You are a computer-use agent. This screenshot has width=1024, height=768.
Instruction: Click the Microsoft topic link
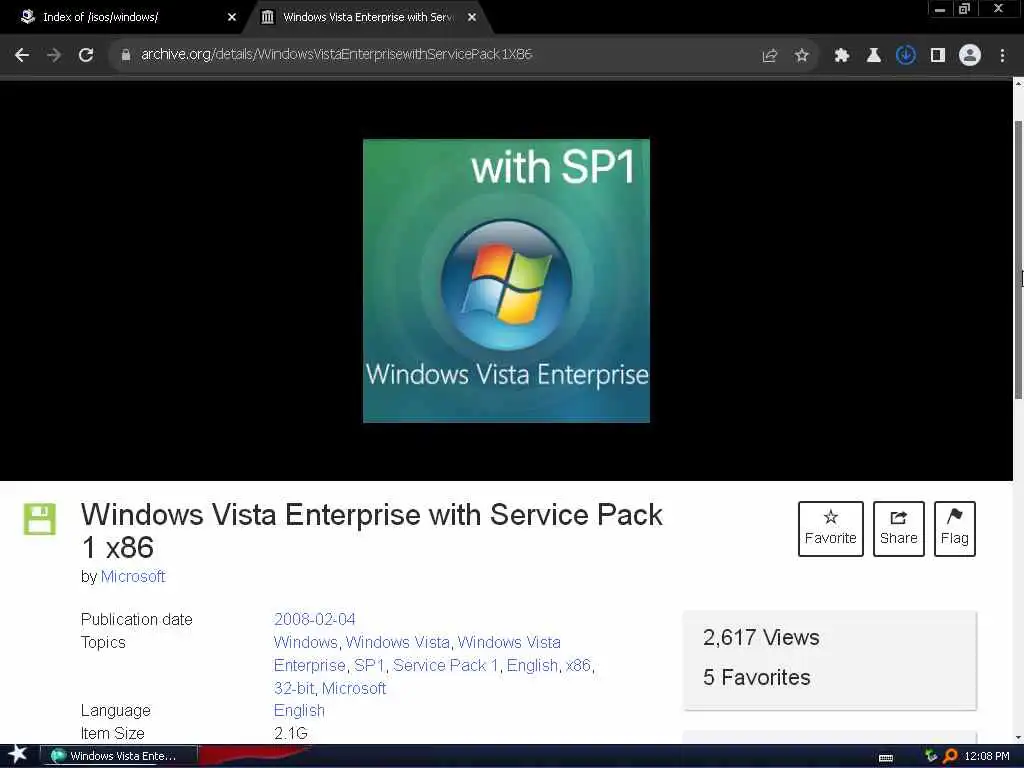click(x=354, y=688)
